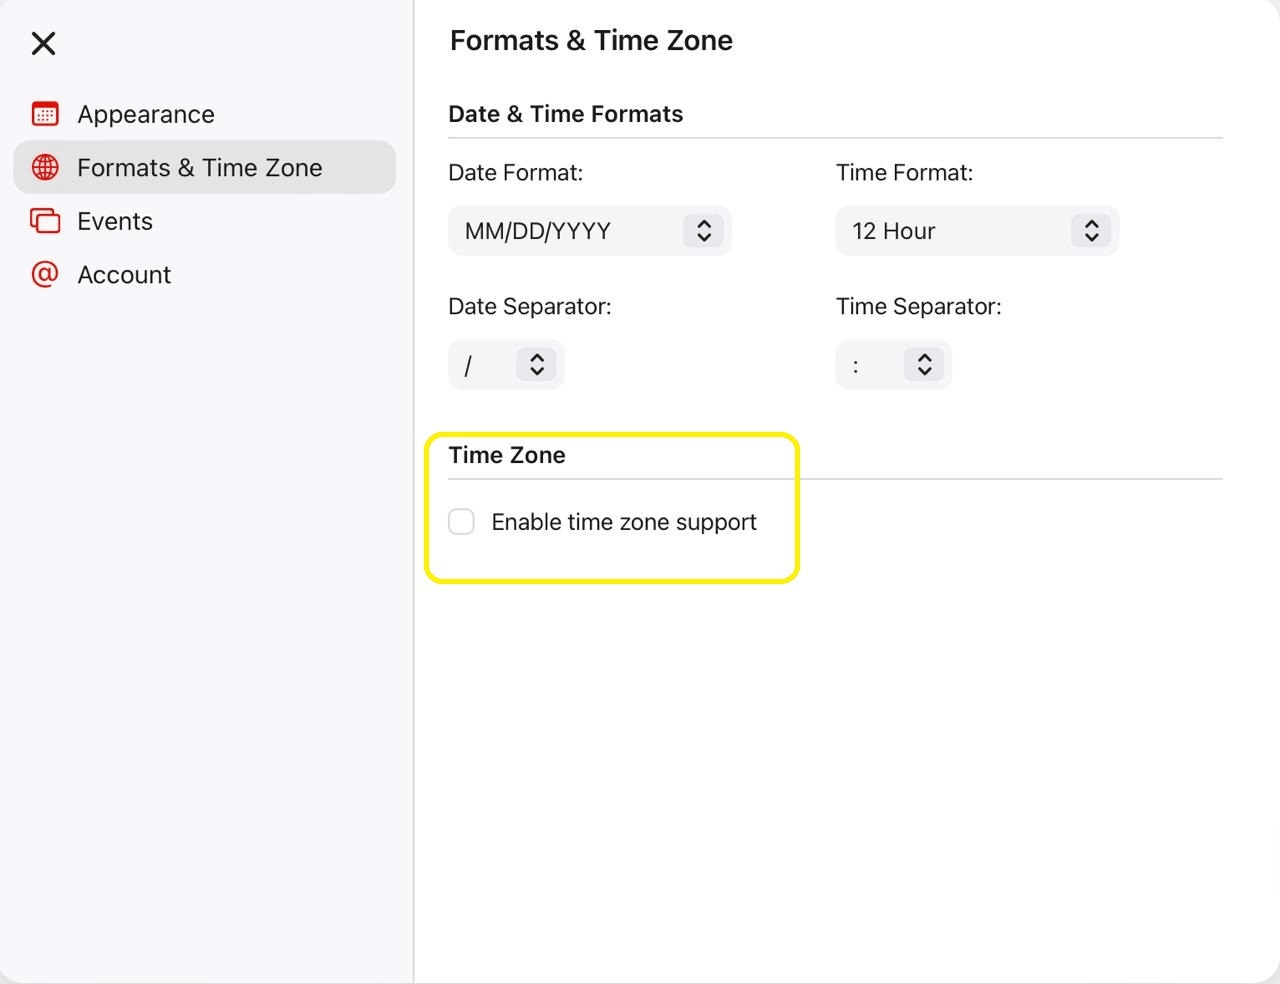This screenshot has width=1280, height=984.
Task: Click the Time Format up-down chevron icon
Action: click(1091, 231)
